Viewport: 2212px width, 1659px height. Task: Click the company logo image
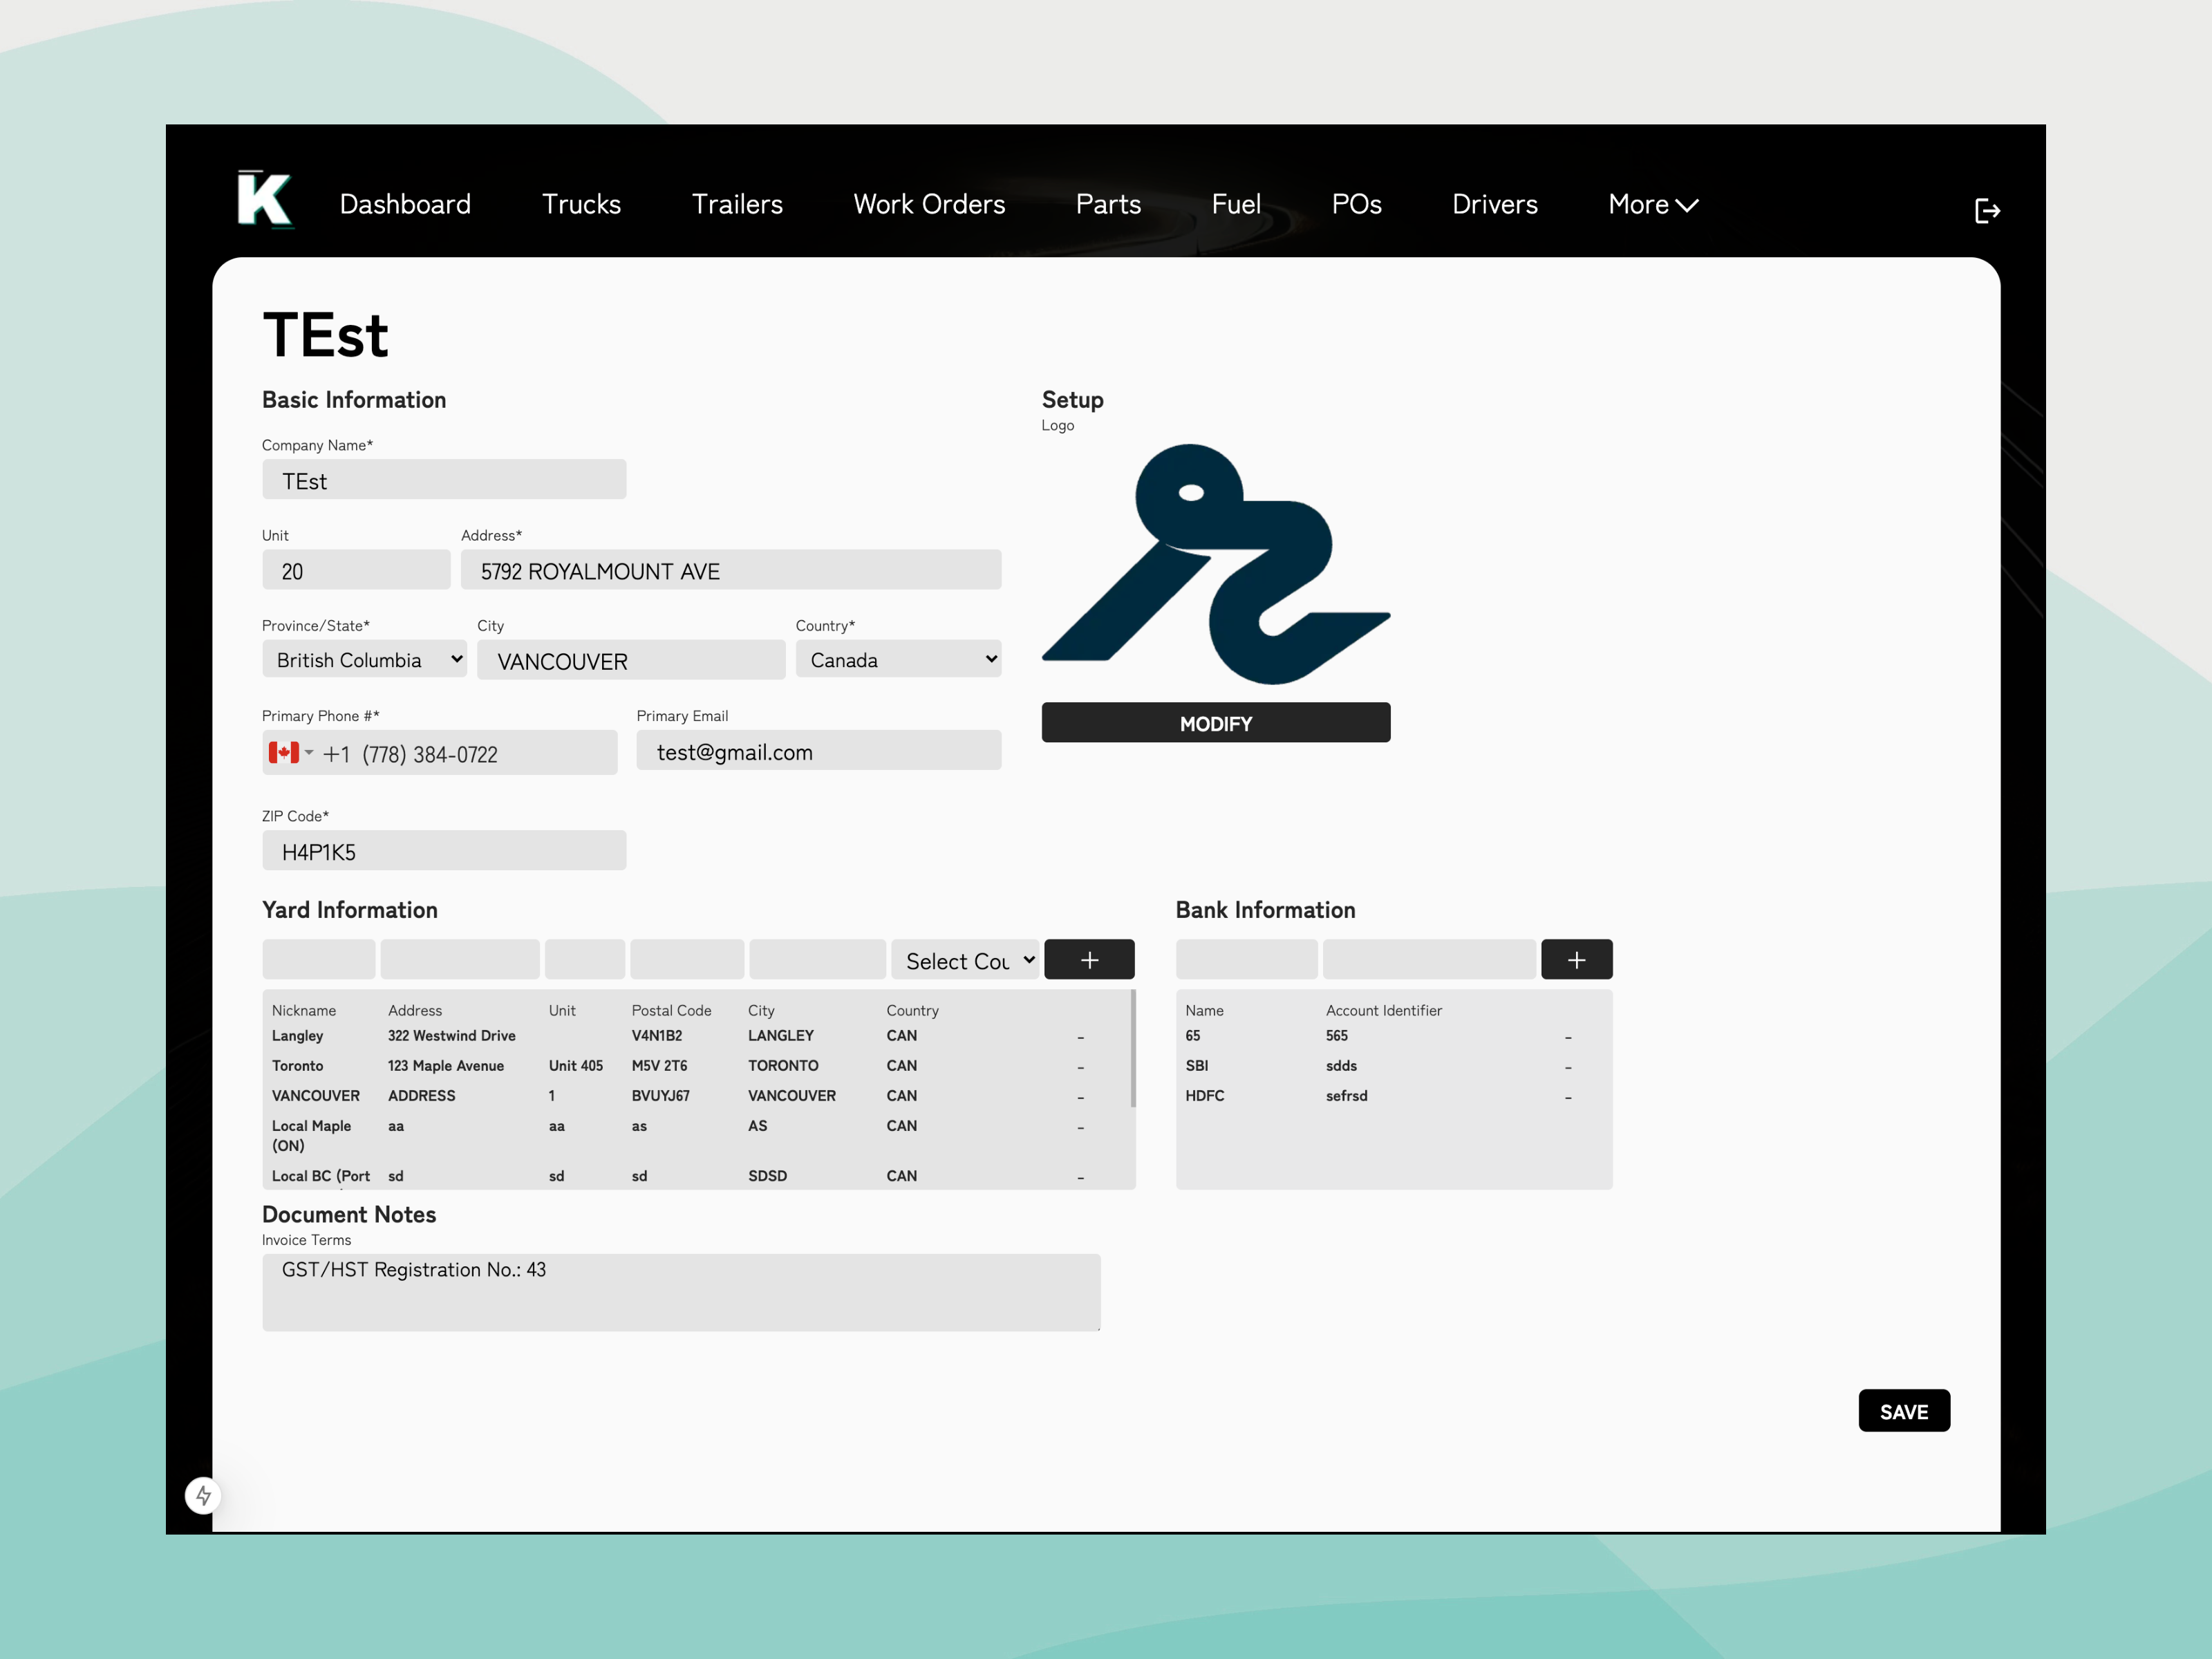click(x=1215, y=565)
